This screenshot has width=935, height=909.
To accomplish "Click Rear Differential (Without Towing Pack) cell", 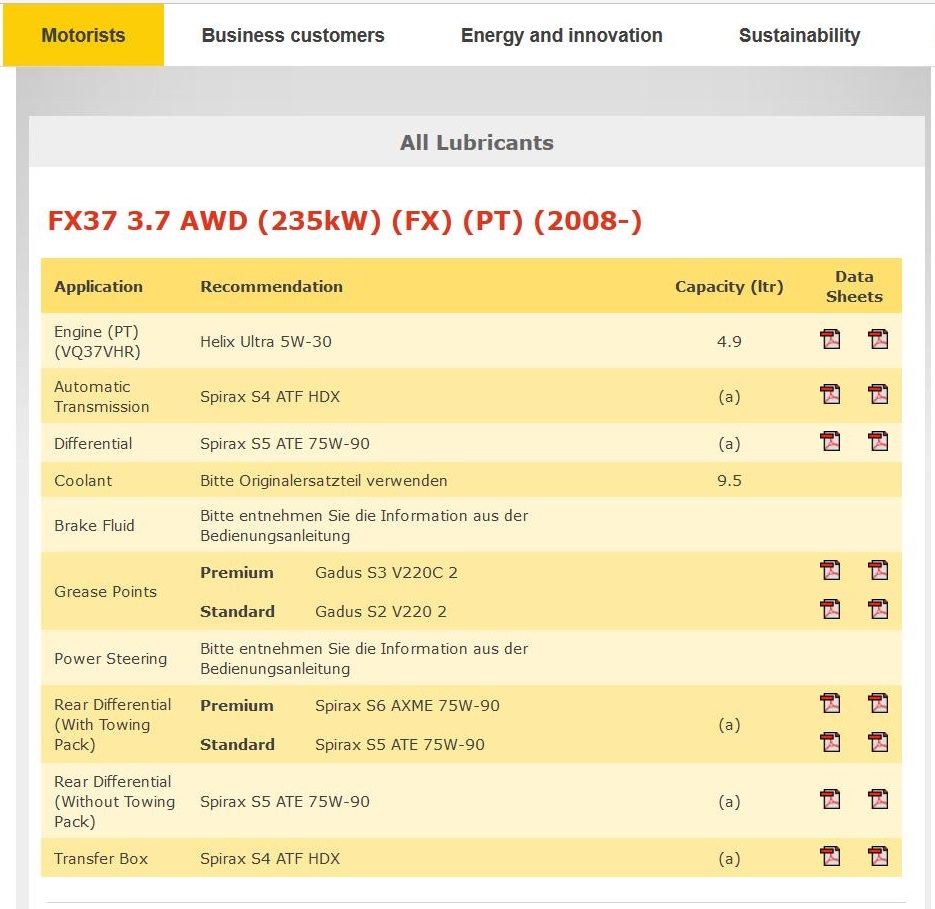I will pyautogui.click(x=114, y=801).
